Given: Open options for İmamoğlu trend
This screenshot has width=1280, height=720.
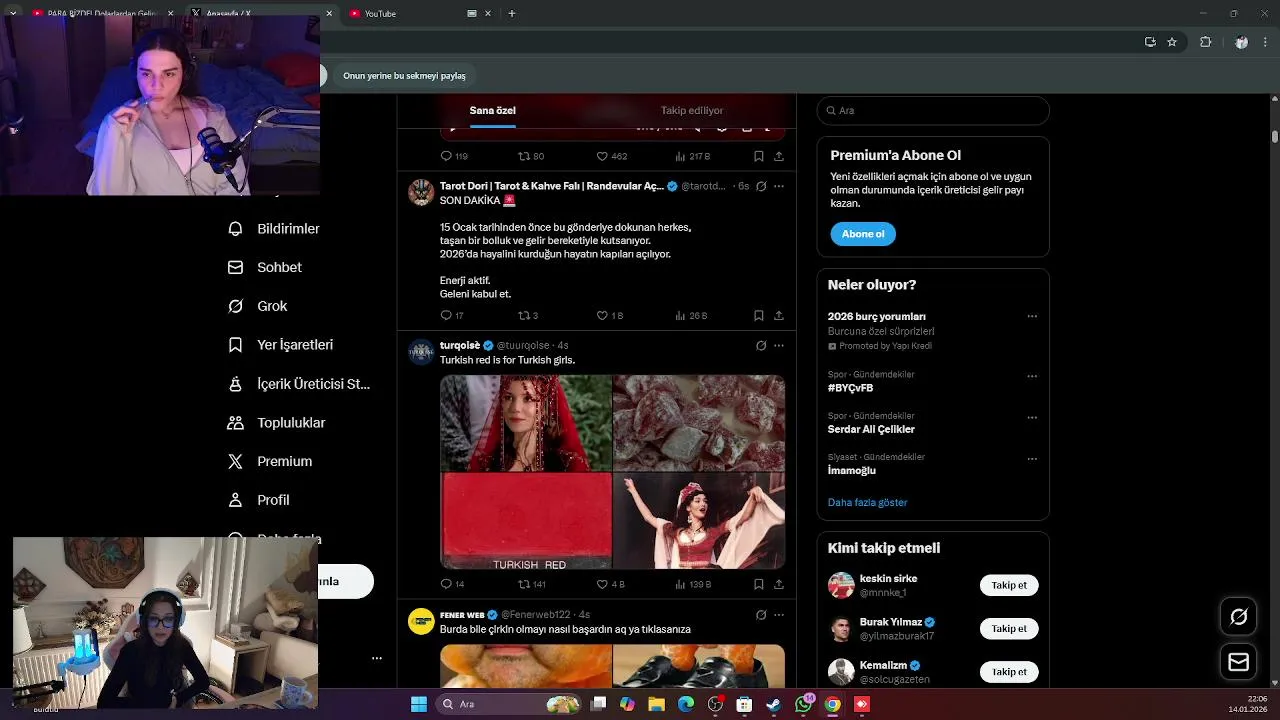Looking at the screenshot, I should pyautogui.click(x=1032, y=459).
